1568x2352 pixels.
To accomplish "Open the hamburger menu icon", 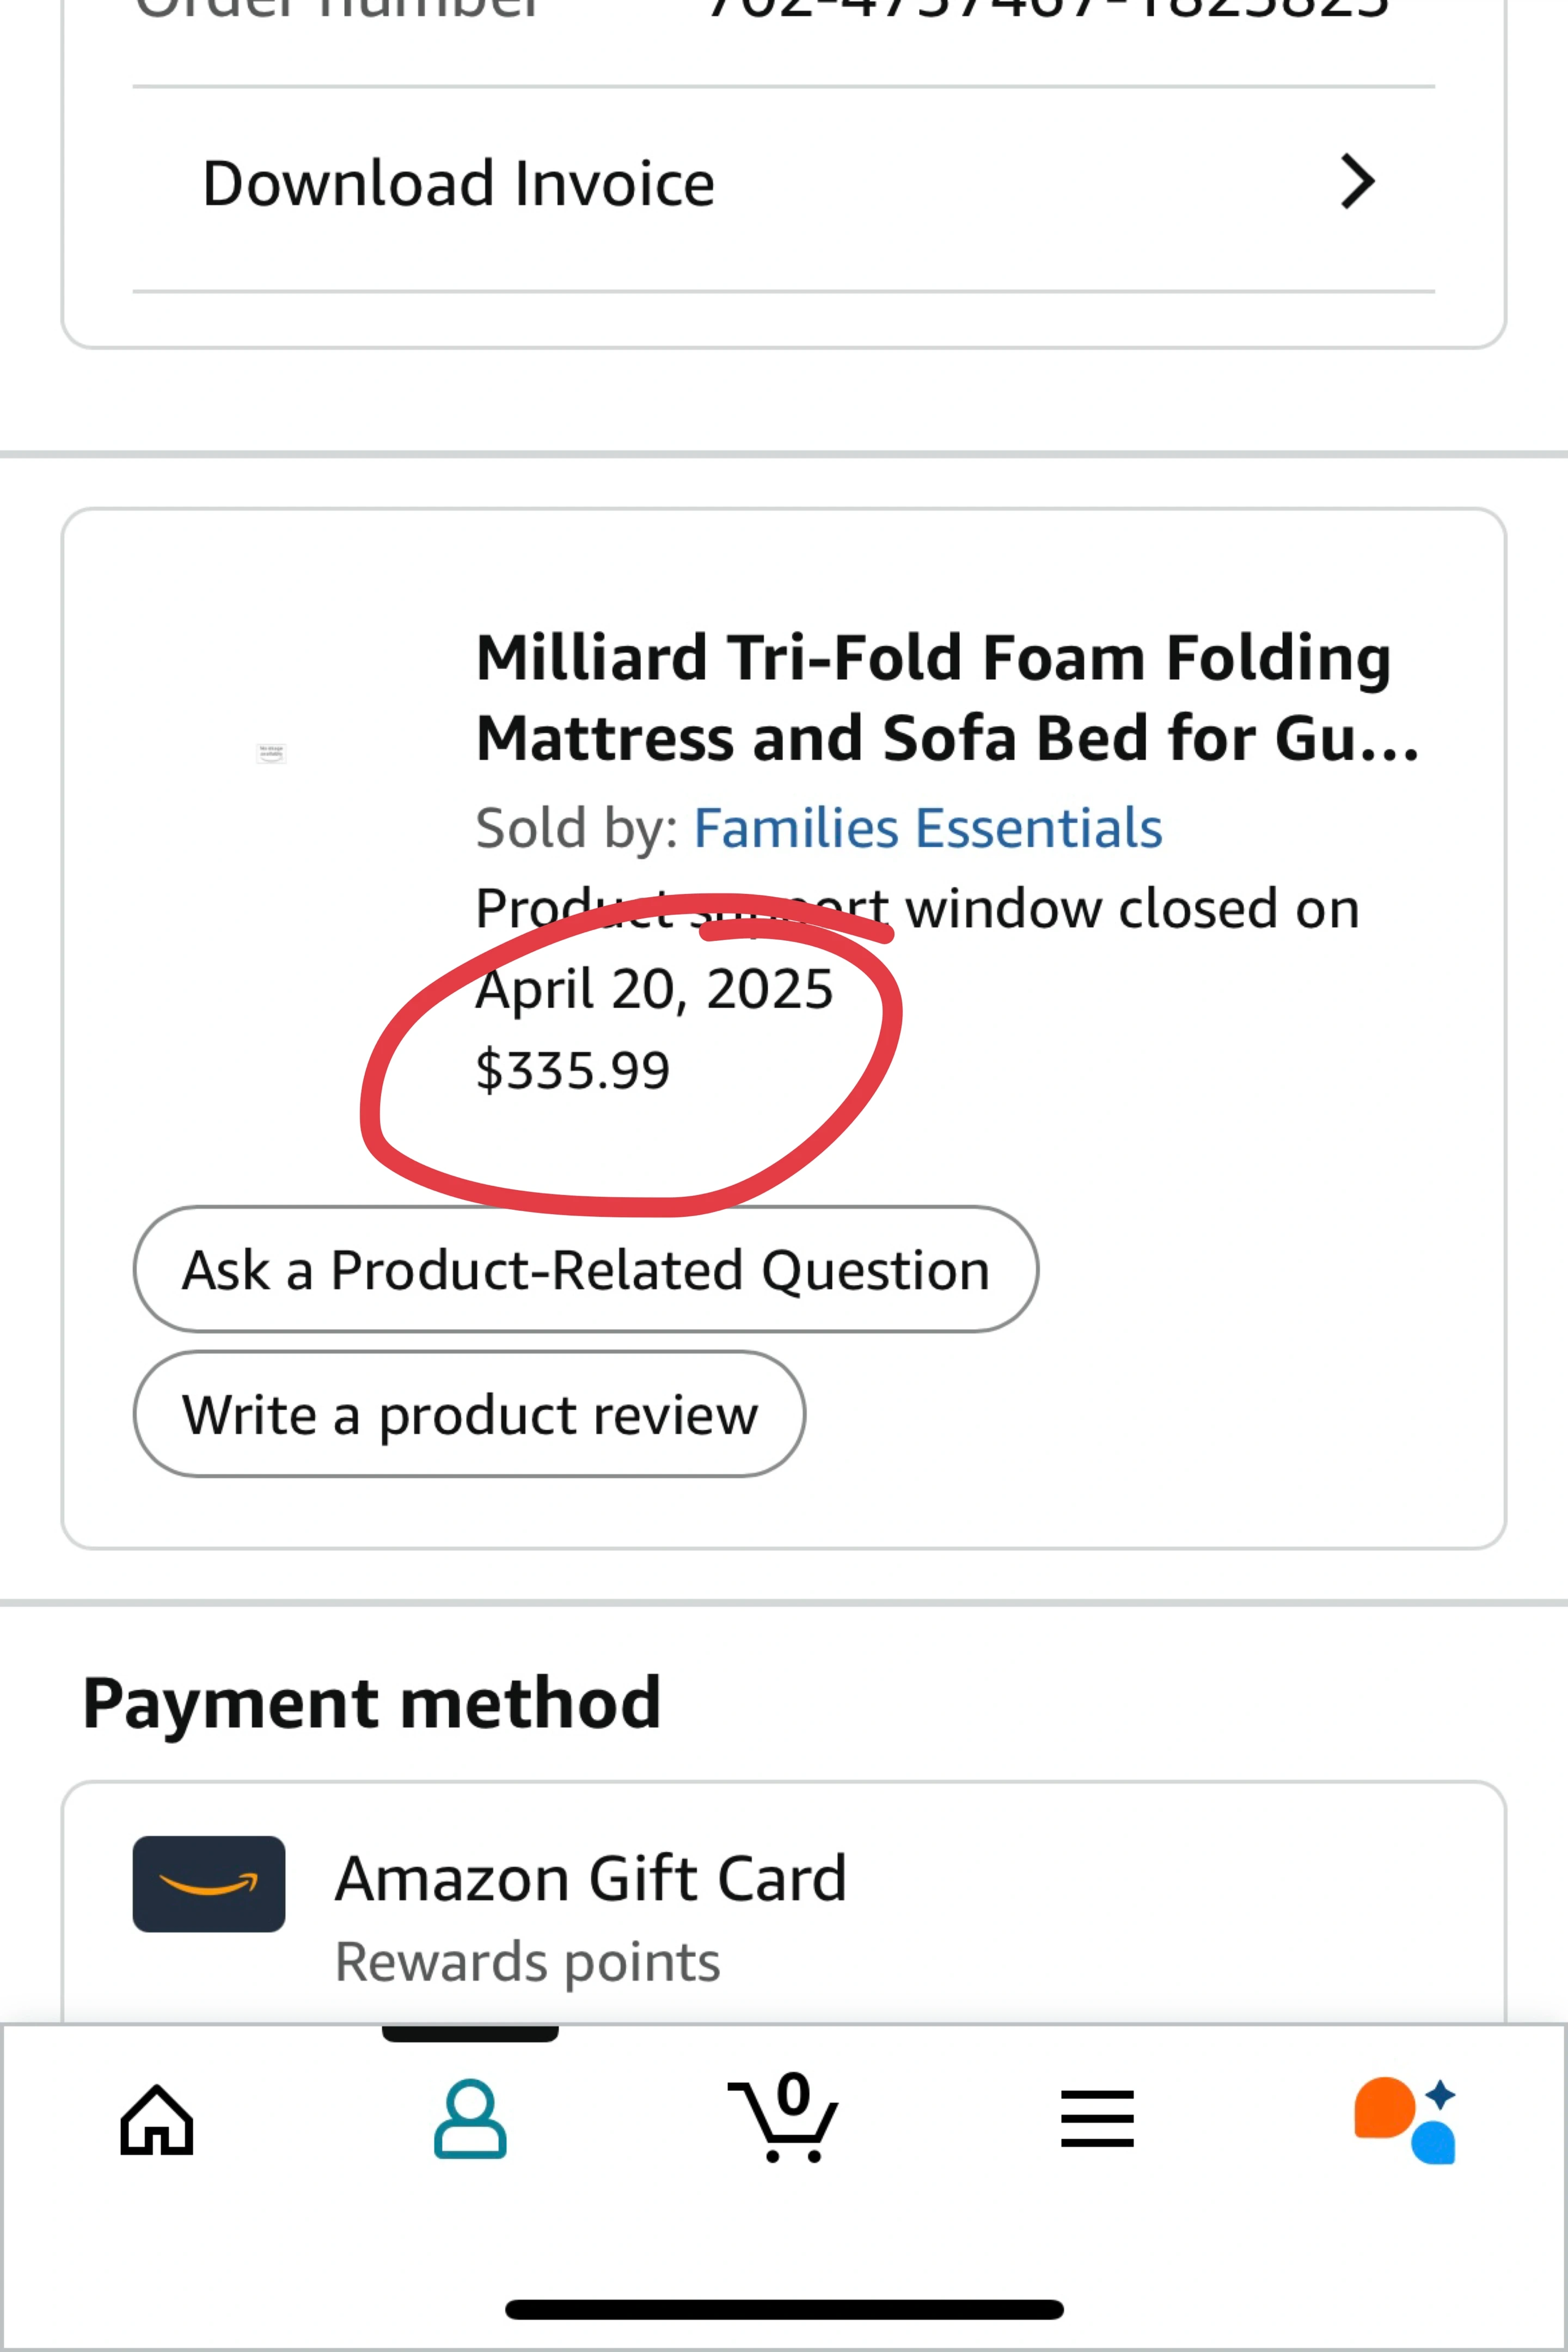I will [1097, 2119].
